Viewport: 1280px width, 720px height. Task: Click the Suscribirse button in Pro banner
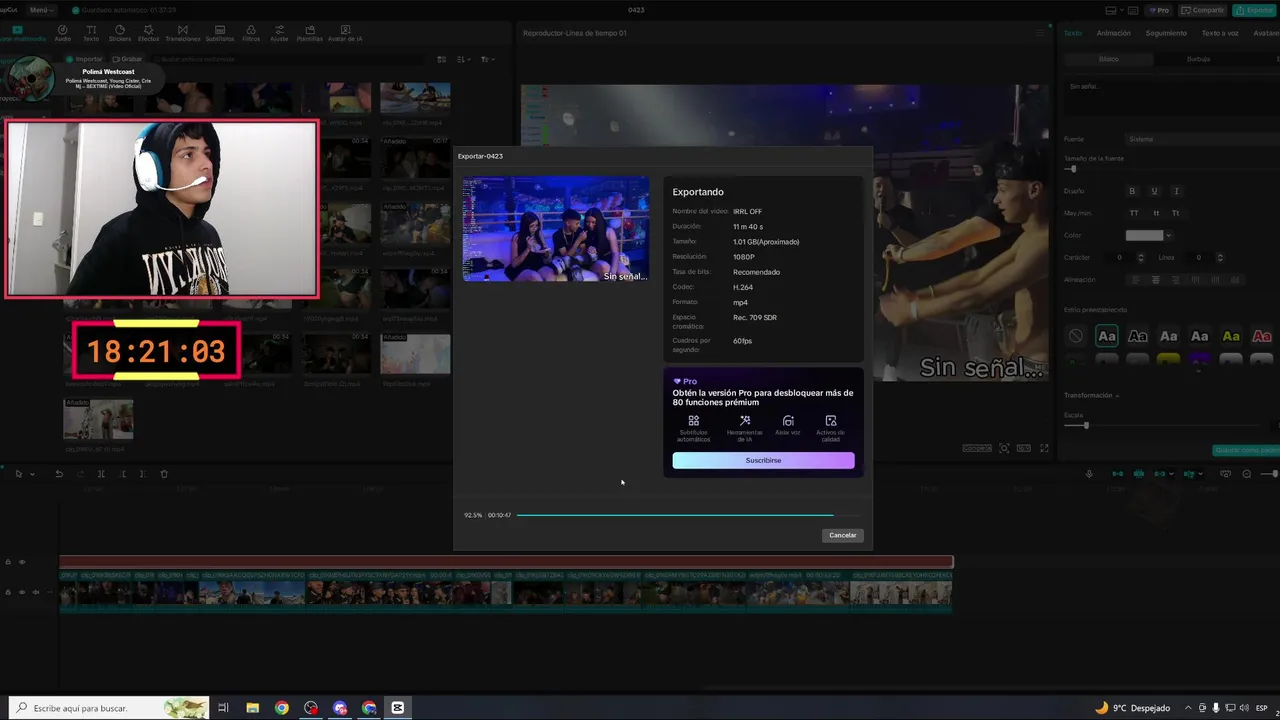(763, 460)
